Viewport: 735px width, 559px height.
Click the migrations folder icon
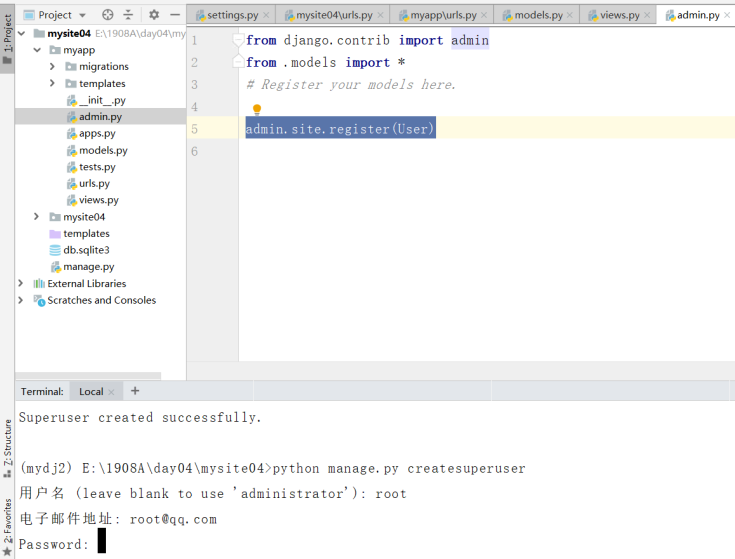click(x=71, y=67)
